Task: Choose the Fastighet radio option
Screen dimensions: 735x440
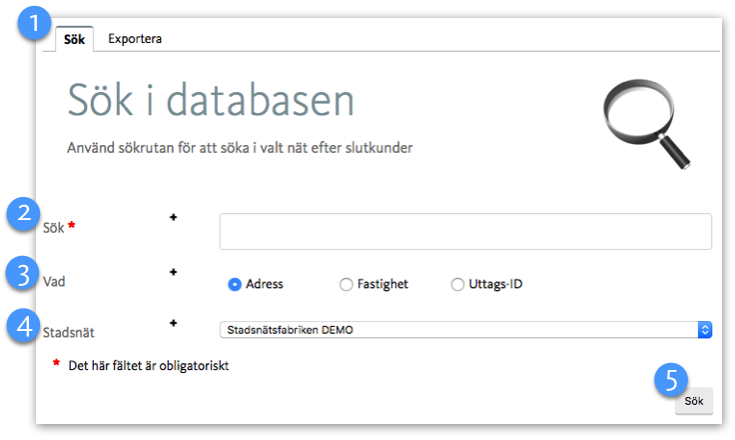Action: pyautogui.click(x=347, y=284)
